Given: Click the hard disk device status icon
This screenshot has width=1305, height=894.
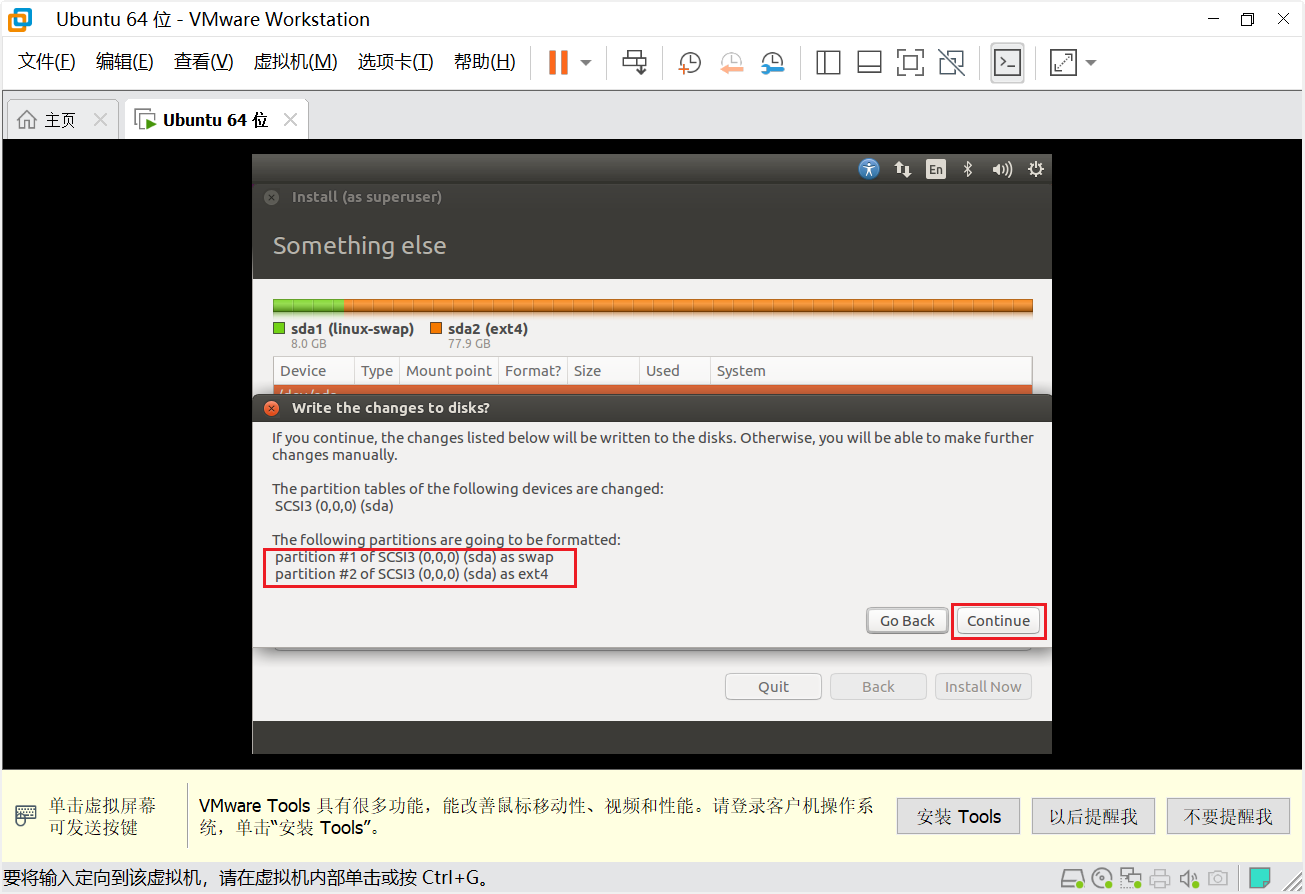Looking at the screenshot, I should point(1073,879).
